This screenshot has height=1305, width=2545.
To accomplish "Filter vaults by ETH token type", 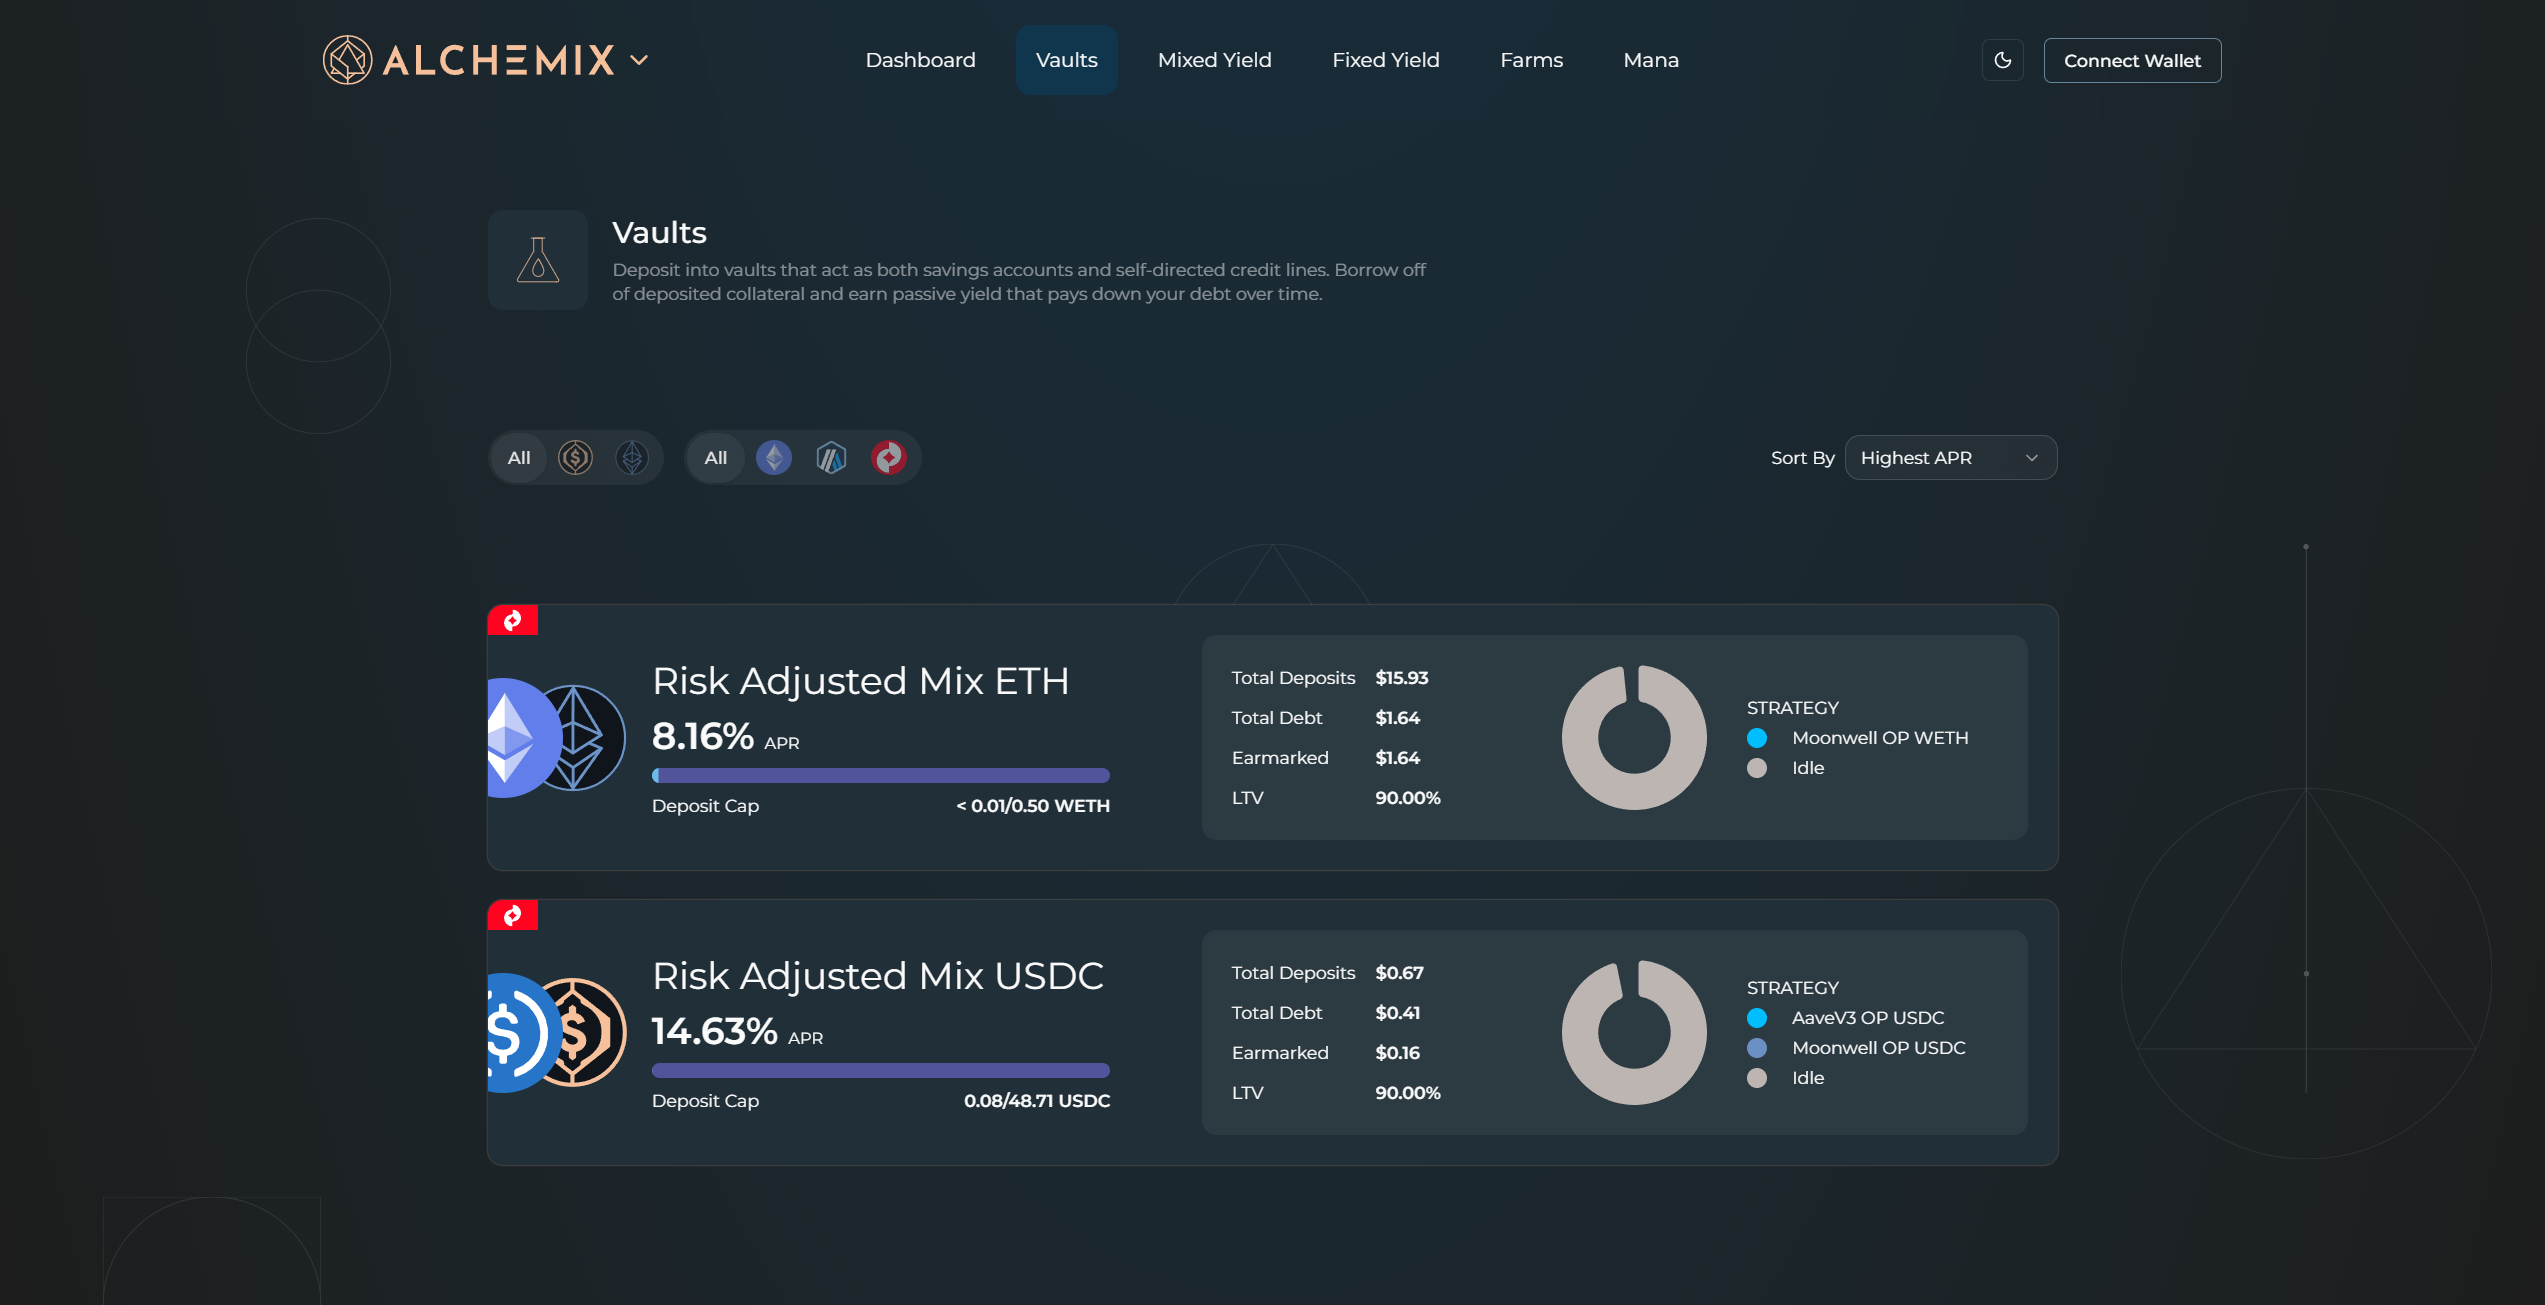I will click(632, 457).
